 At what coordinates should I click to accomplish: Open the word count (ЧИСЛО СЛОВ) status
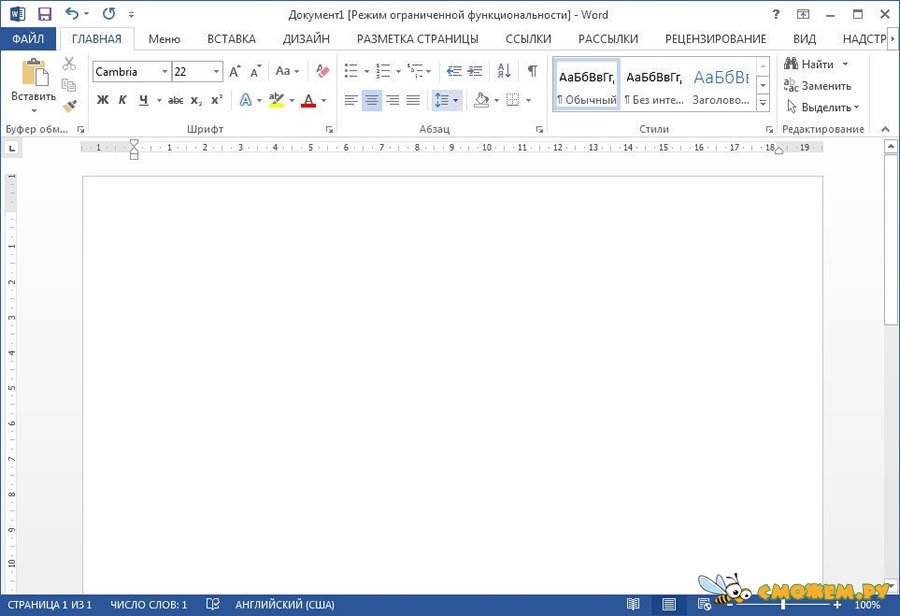pyautogui.click(x=149, y=605)
